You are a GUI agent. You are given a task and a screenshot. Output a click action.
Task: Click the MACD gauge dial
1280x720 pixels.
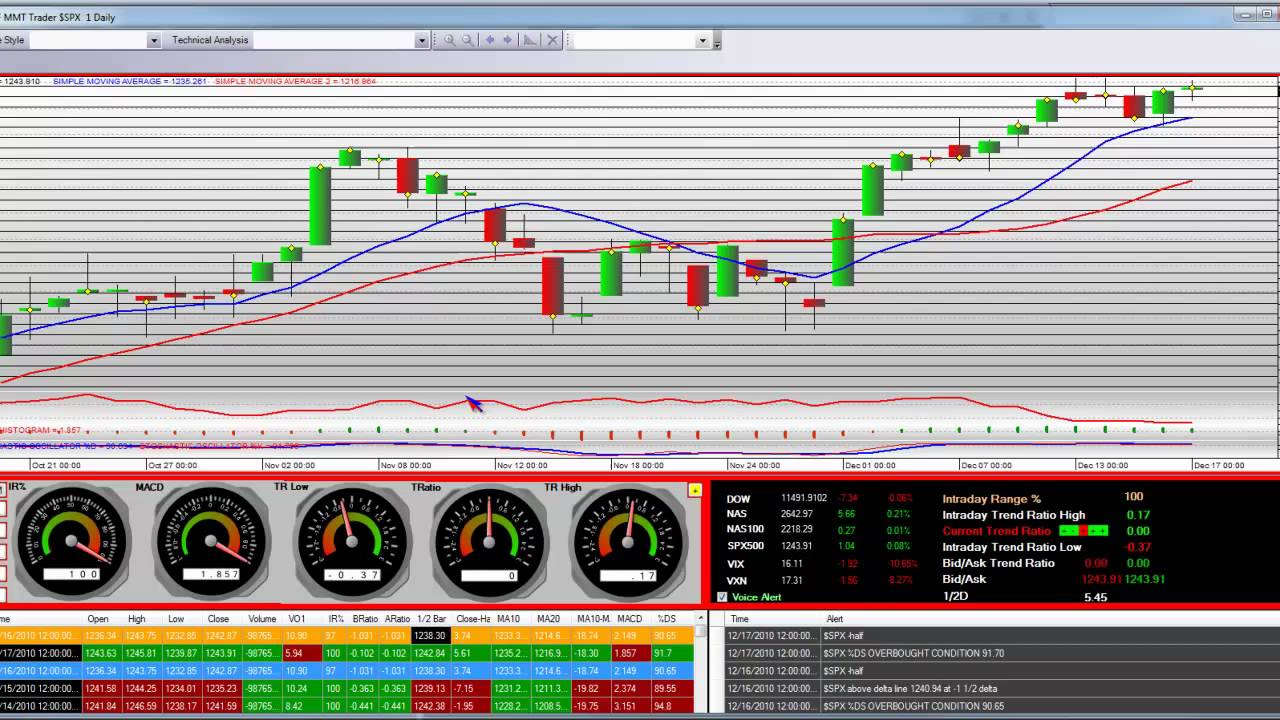(211, 541)
